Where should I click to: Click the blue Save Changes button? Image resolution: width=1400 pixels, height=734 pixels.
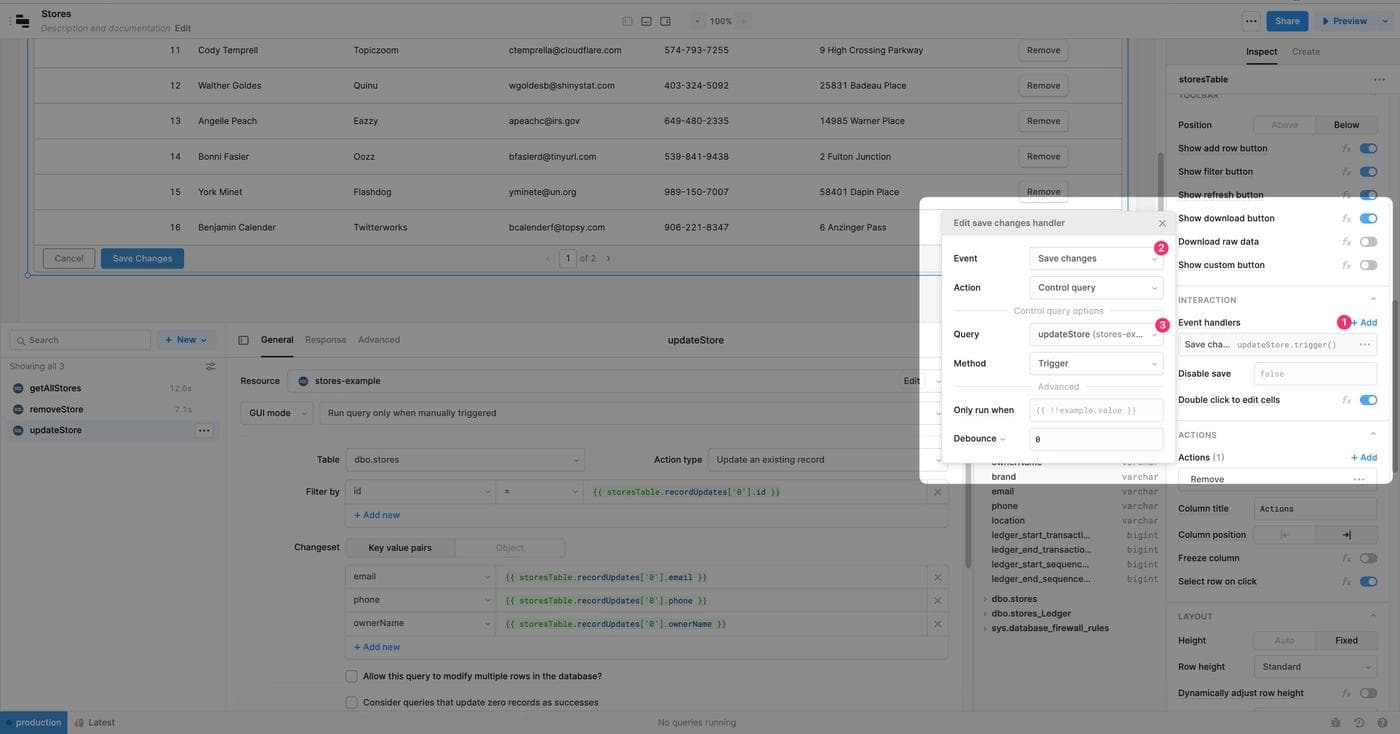click(142, 259)
